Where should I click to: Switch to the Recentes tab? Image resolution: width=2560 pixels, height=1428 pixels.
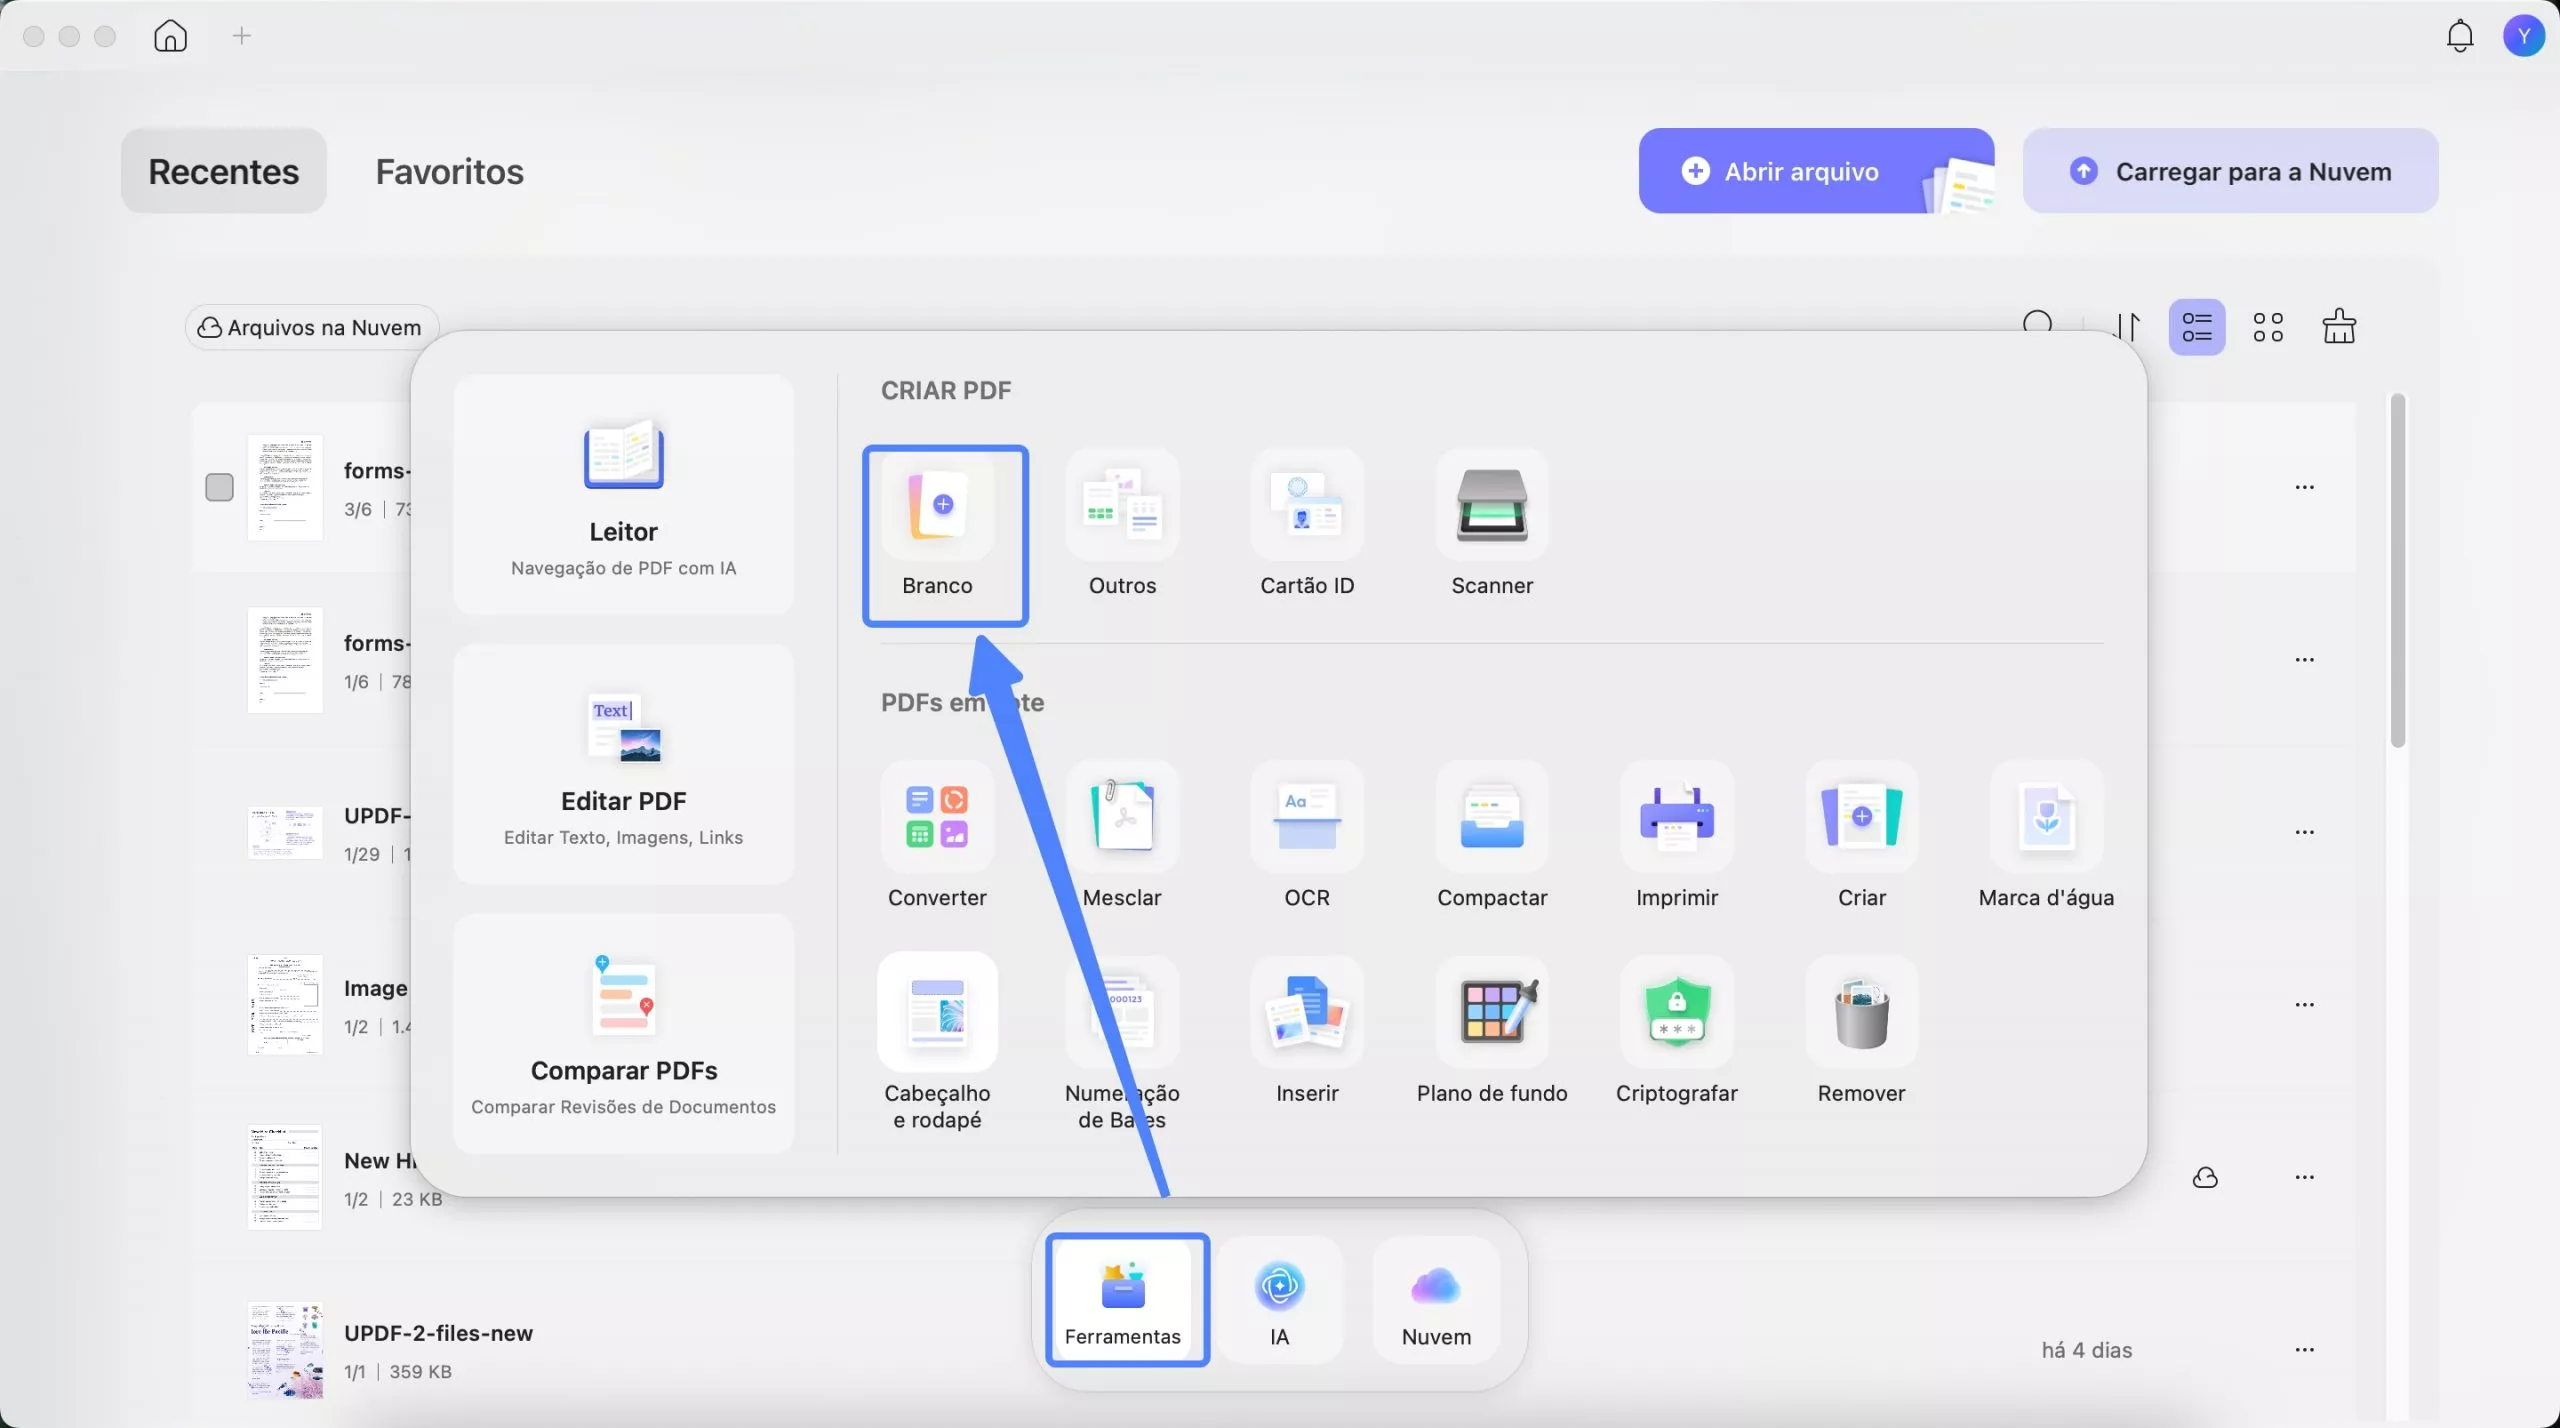(x=224, y=171)
